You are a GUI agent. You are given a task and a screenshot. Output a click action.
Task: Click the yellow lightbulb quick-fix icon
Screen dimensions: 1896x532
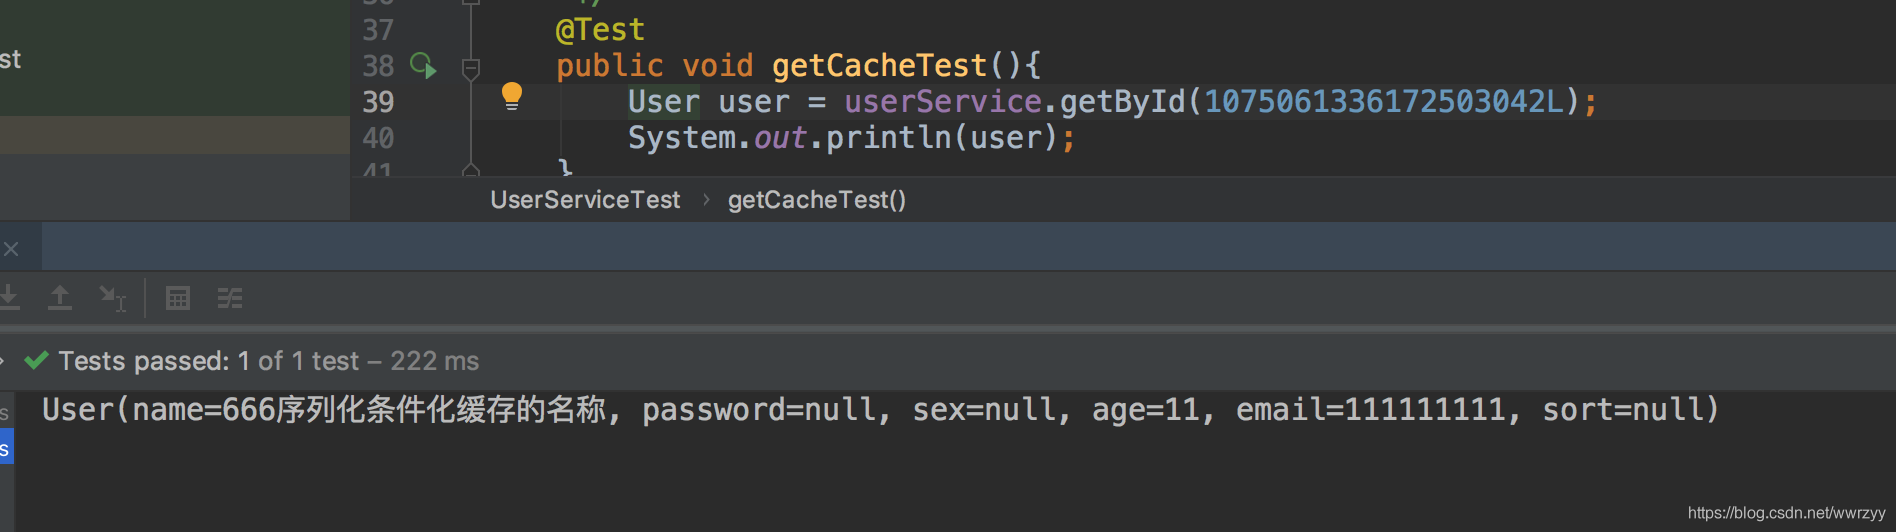(x=512, y=96)
